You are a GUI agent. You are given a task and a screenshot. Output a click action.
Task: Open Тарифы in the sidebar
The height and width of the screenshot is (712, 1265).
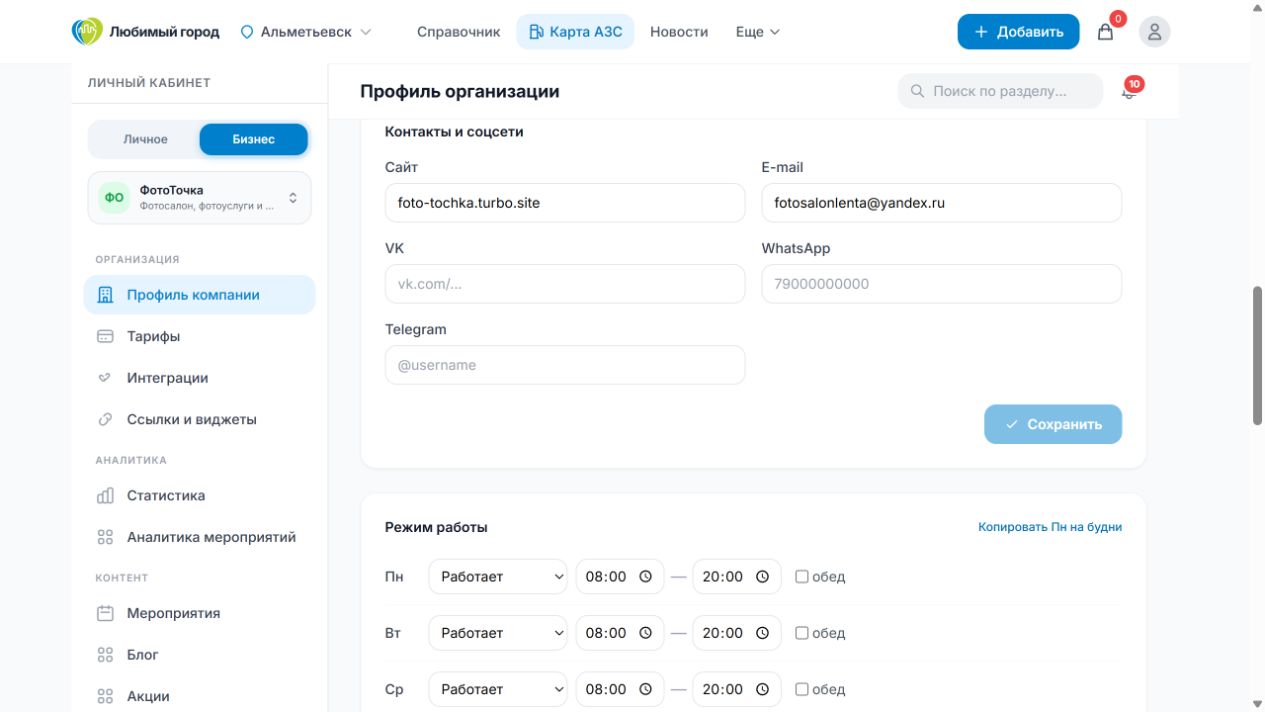coord(199,337)
